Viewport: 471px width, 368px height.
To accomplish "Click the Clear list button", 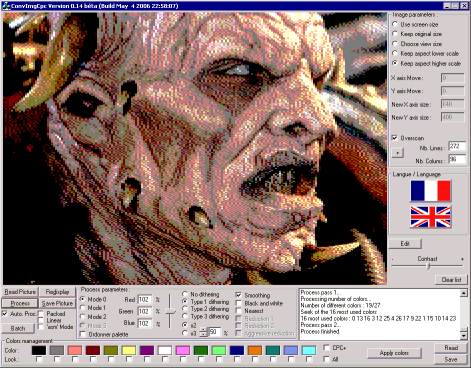I will tap(451, 280).
